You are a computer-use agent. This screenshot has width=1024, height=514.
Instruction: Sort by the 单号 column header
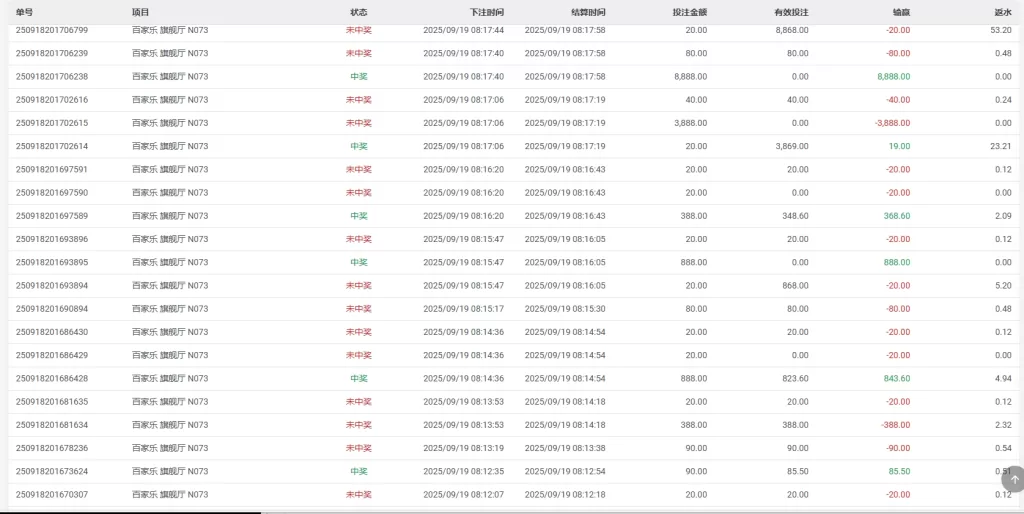(25, 12)
